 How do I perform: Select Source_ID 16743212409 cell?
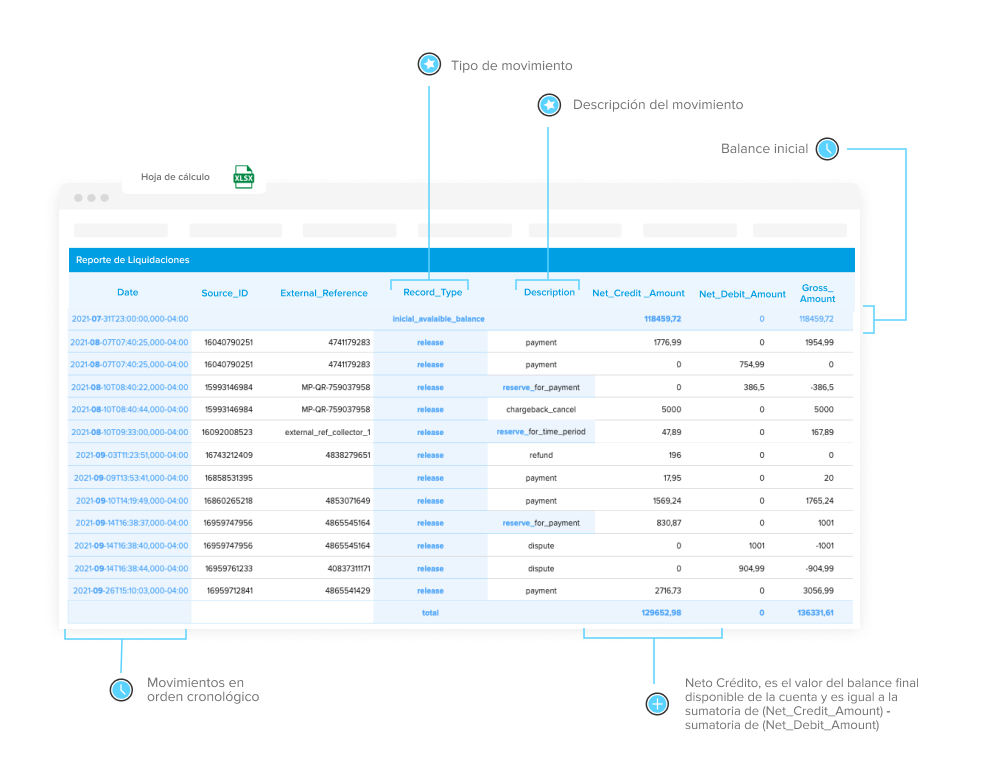pos(229,455)
